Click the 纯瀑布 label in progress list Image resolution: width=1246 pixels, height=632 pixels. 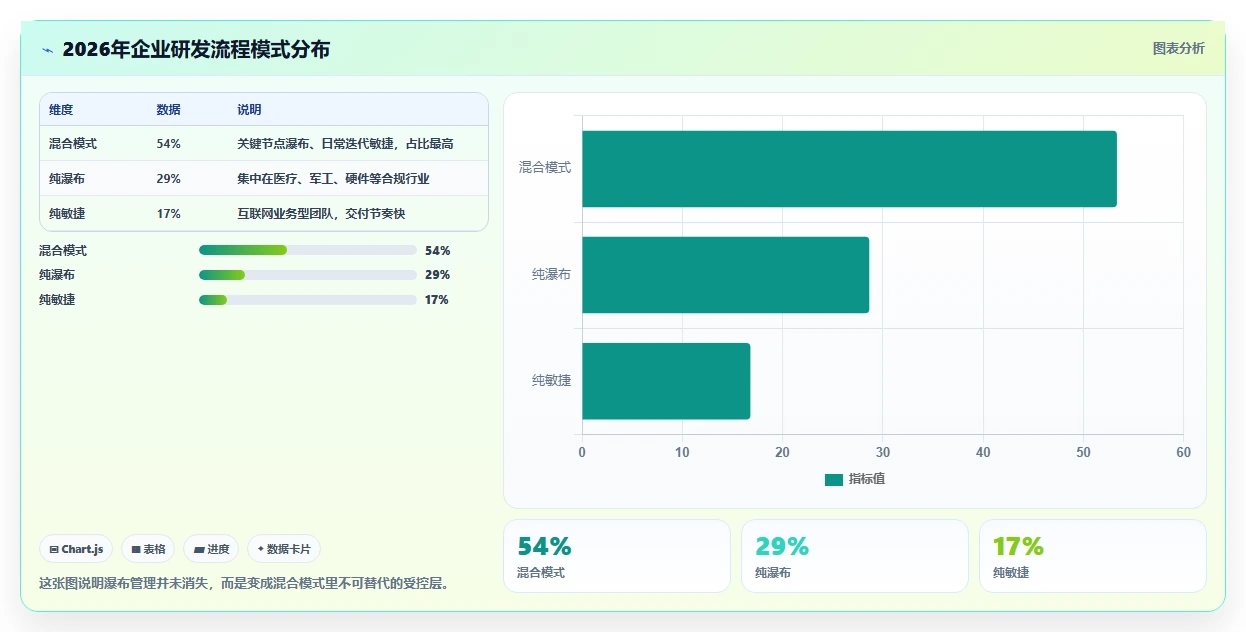pos(57,275)
